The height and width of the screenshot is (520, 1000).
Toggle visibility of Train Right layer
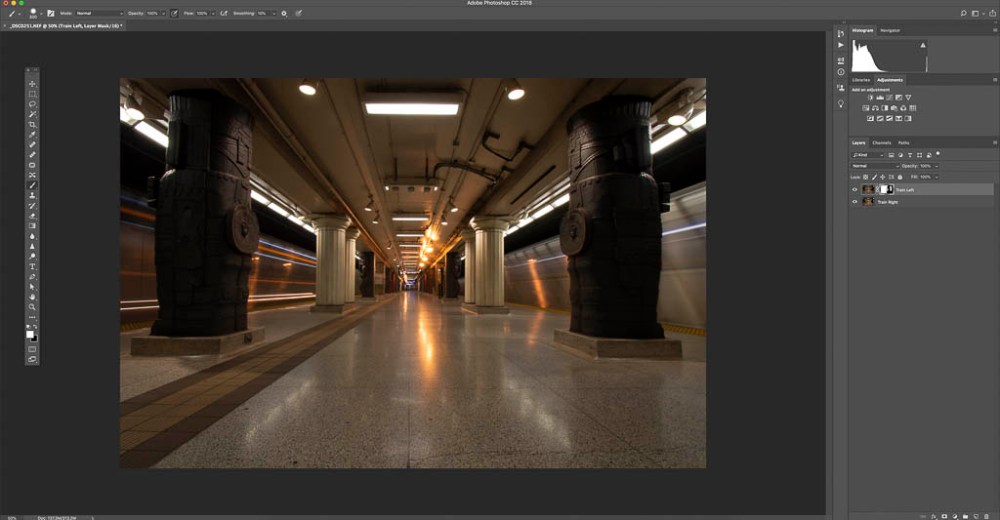point(855,202)
